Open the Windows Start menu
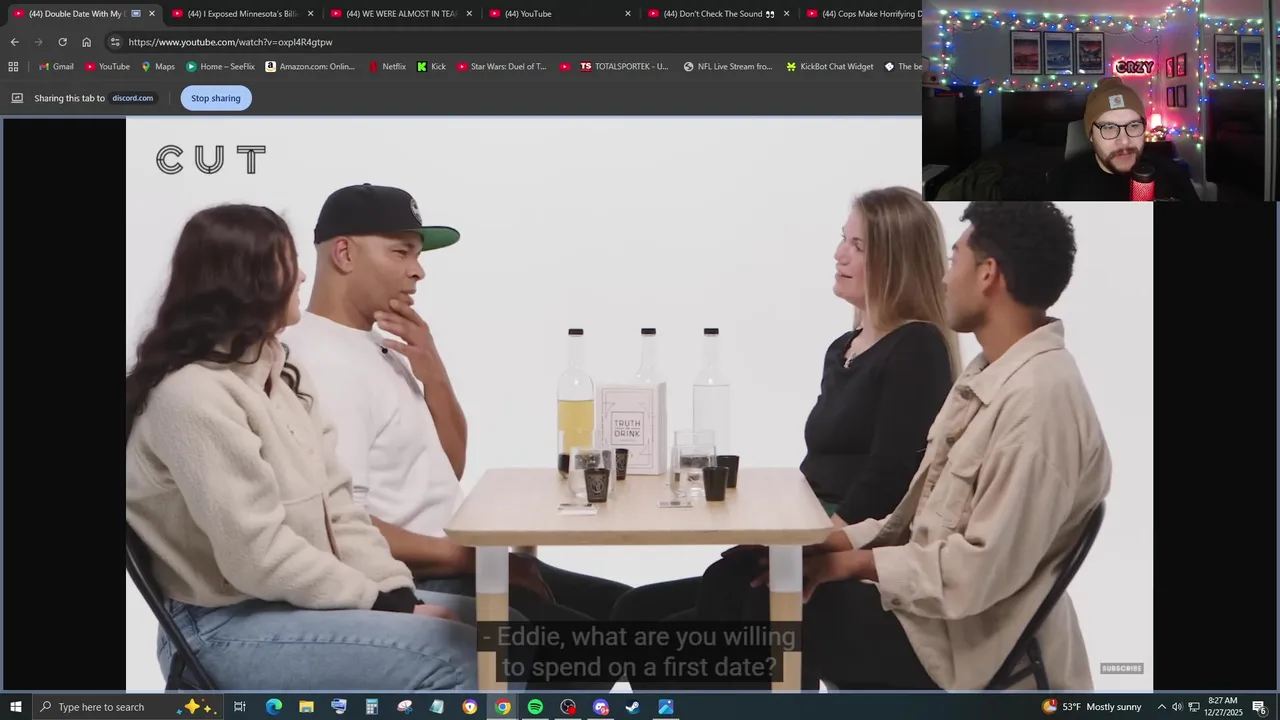This screenshot has height=720, width=1280. click(16, 707)
